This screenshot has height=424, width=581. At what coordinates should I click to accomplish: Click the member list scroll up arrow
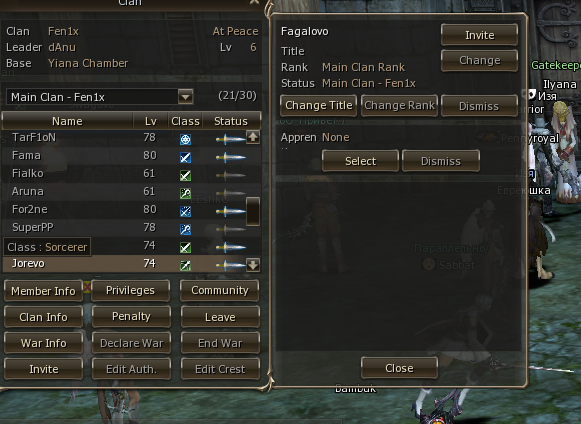pyautogui.click(x=253, y=138)
